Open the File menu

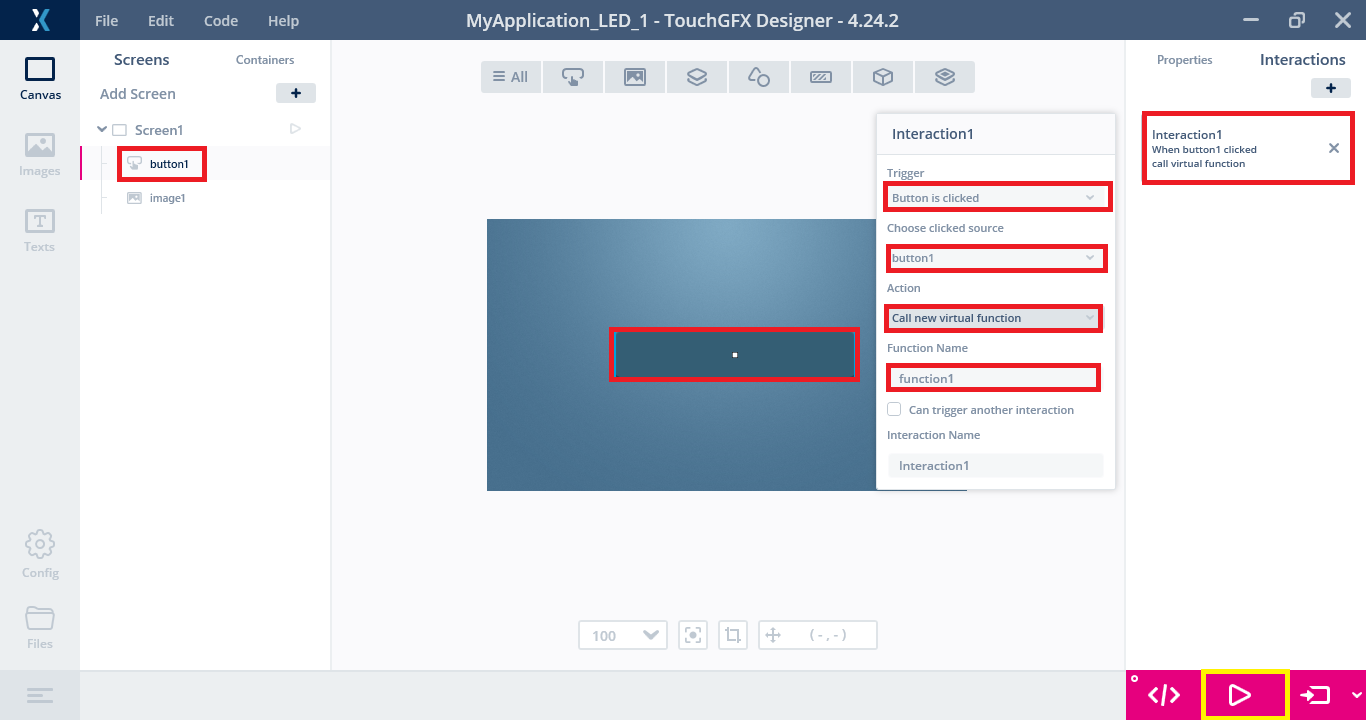(107, 20)
